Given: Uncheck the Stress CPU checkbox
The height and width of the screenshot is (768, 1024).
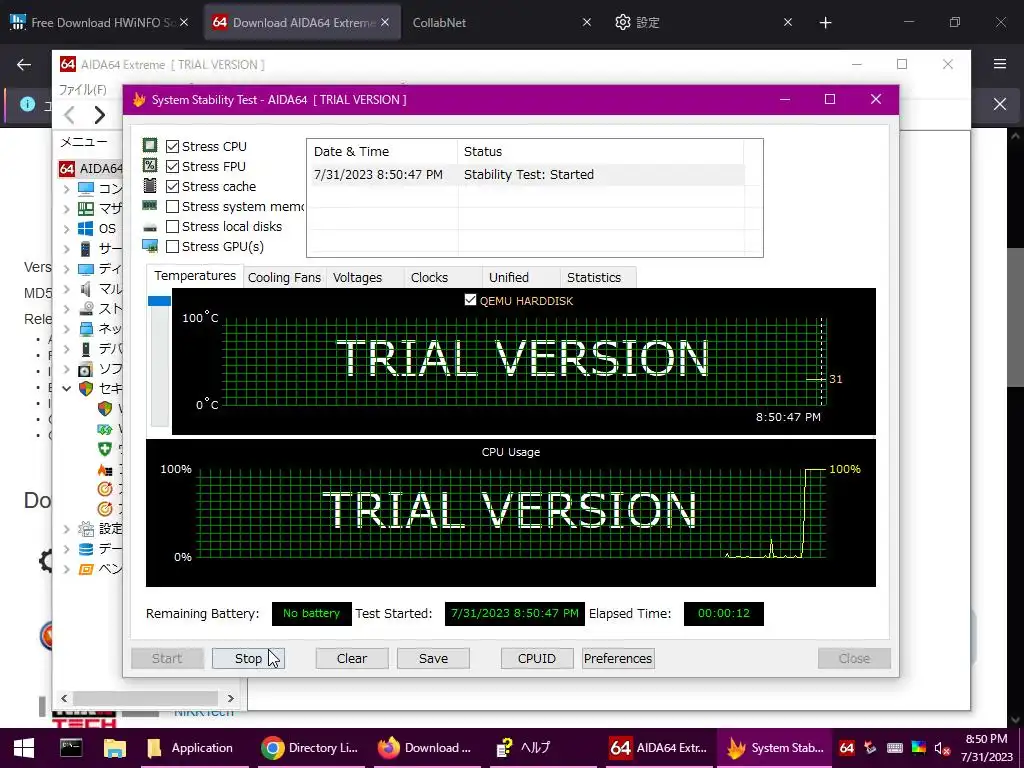Looking at the screenshot, I should 172,146.
